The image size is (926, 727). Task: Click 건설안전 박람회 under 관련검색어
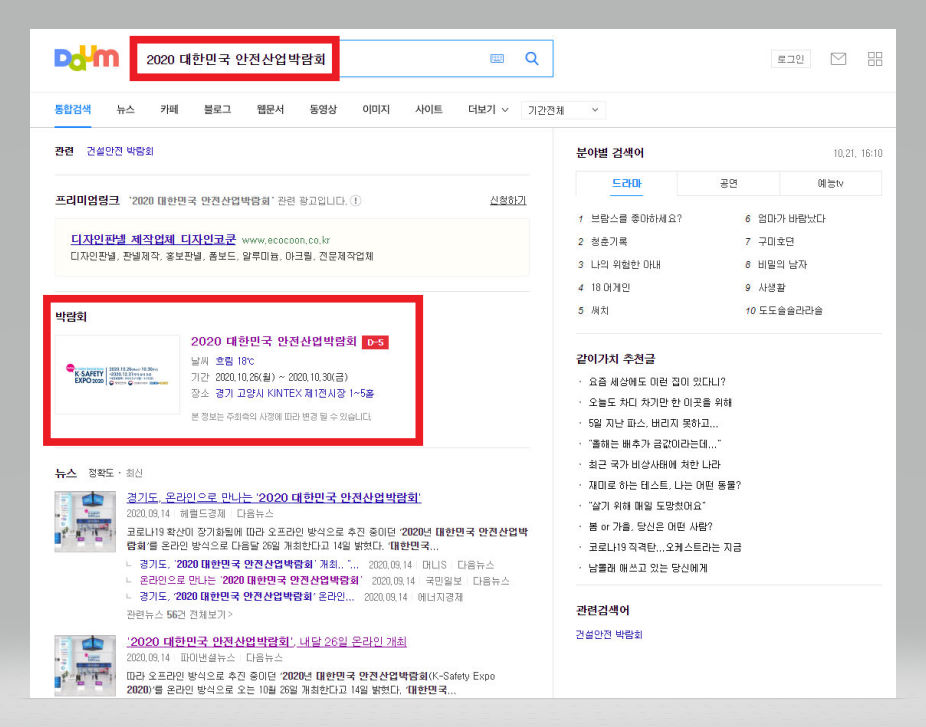[609, 635]
